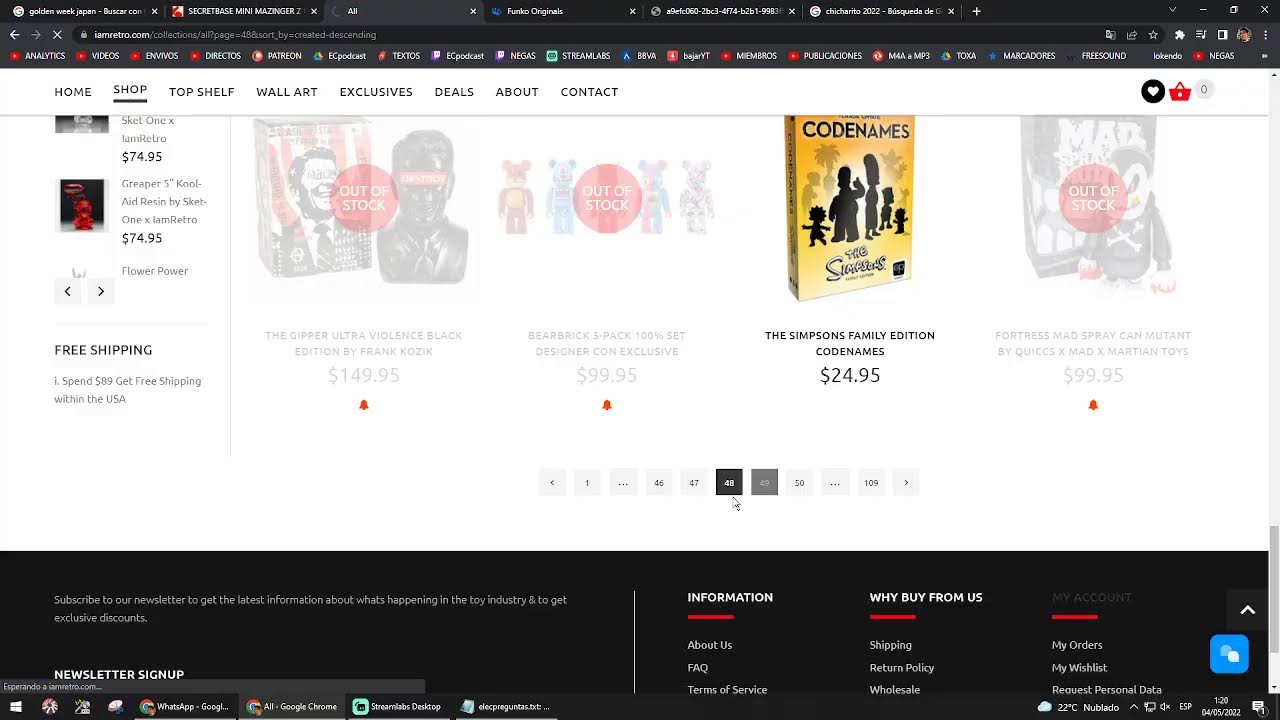Click the Chrome profile avatar
The image size is (1280, 720).
(x=1243, y=34)
